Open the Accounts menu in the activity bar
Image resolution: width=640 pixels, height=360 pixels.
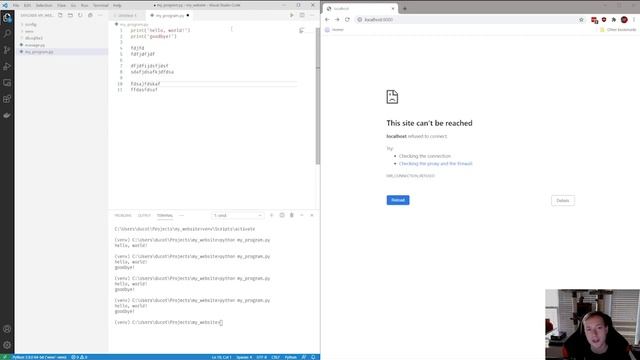pos(7,329)
